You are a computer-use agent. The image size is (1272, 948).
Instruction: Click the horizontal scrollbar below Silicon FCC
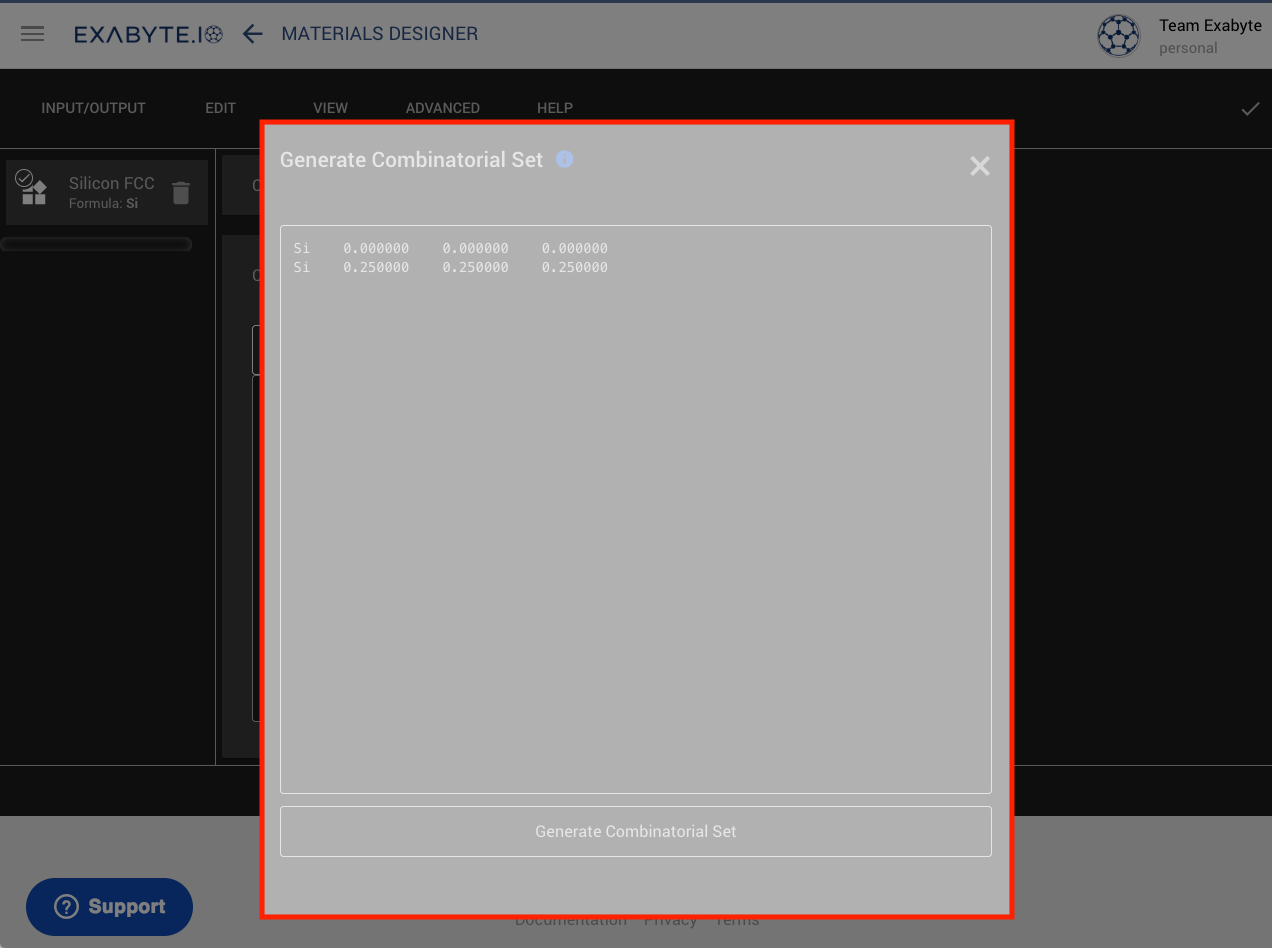tap(96, 244)
